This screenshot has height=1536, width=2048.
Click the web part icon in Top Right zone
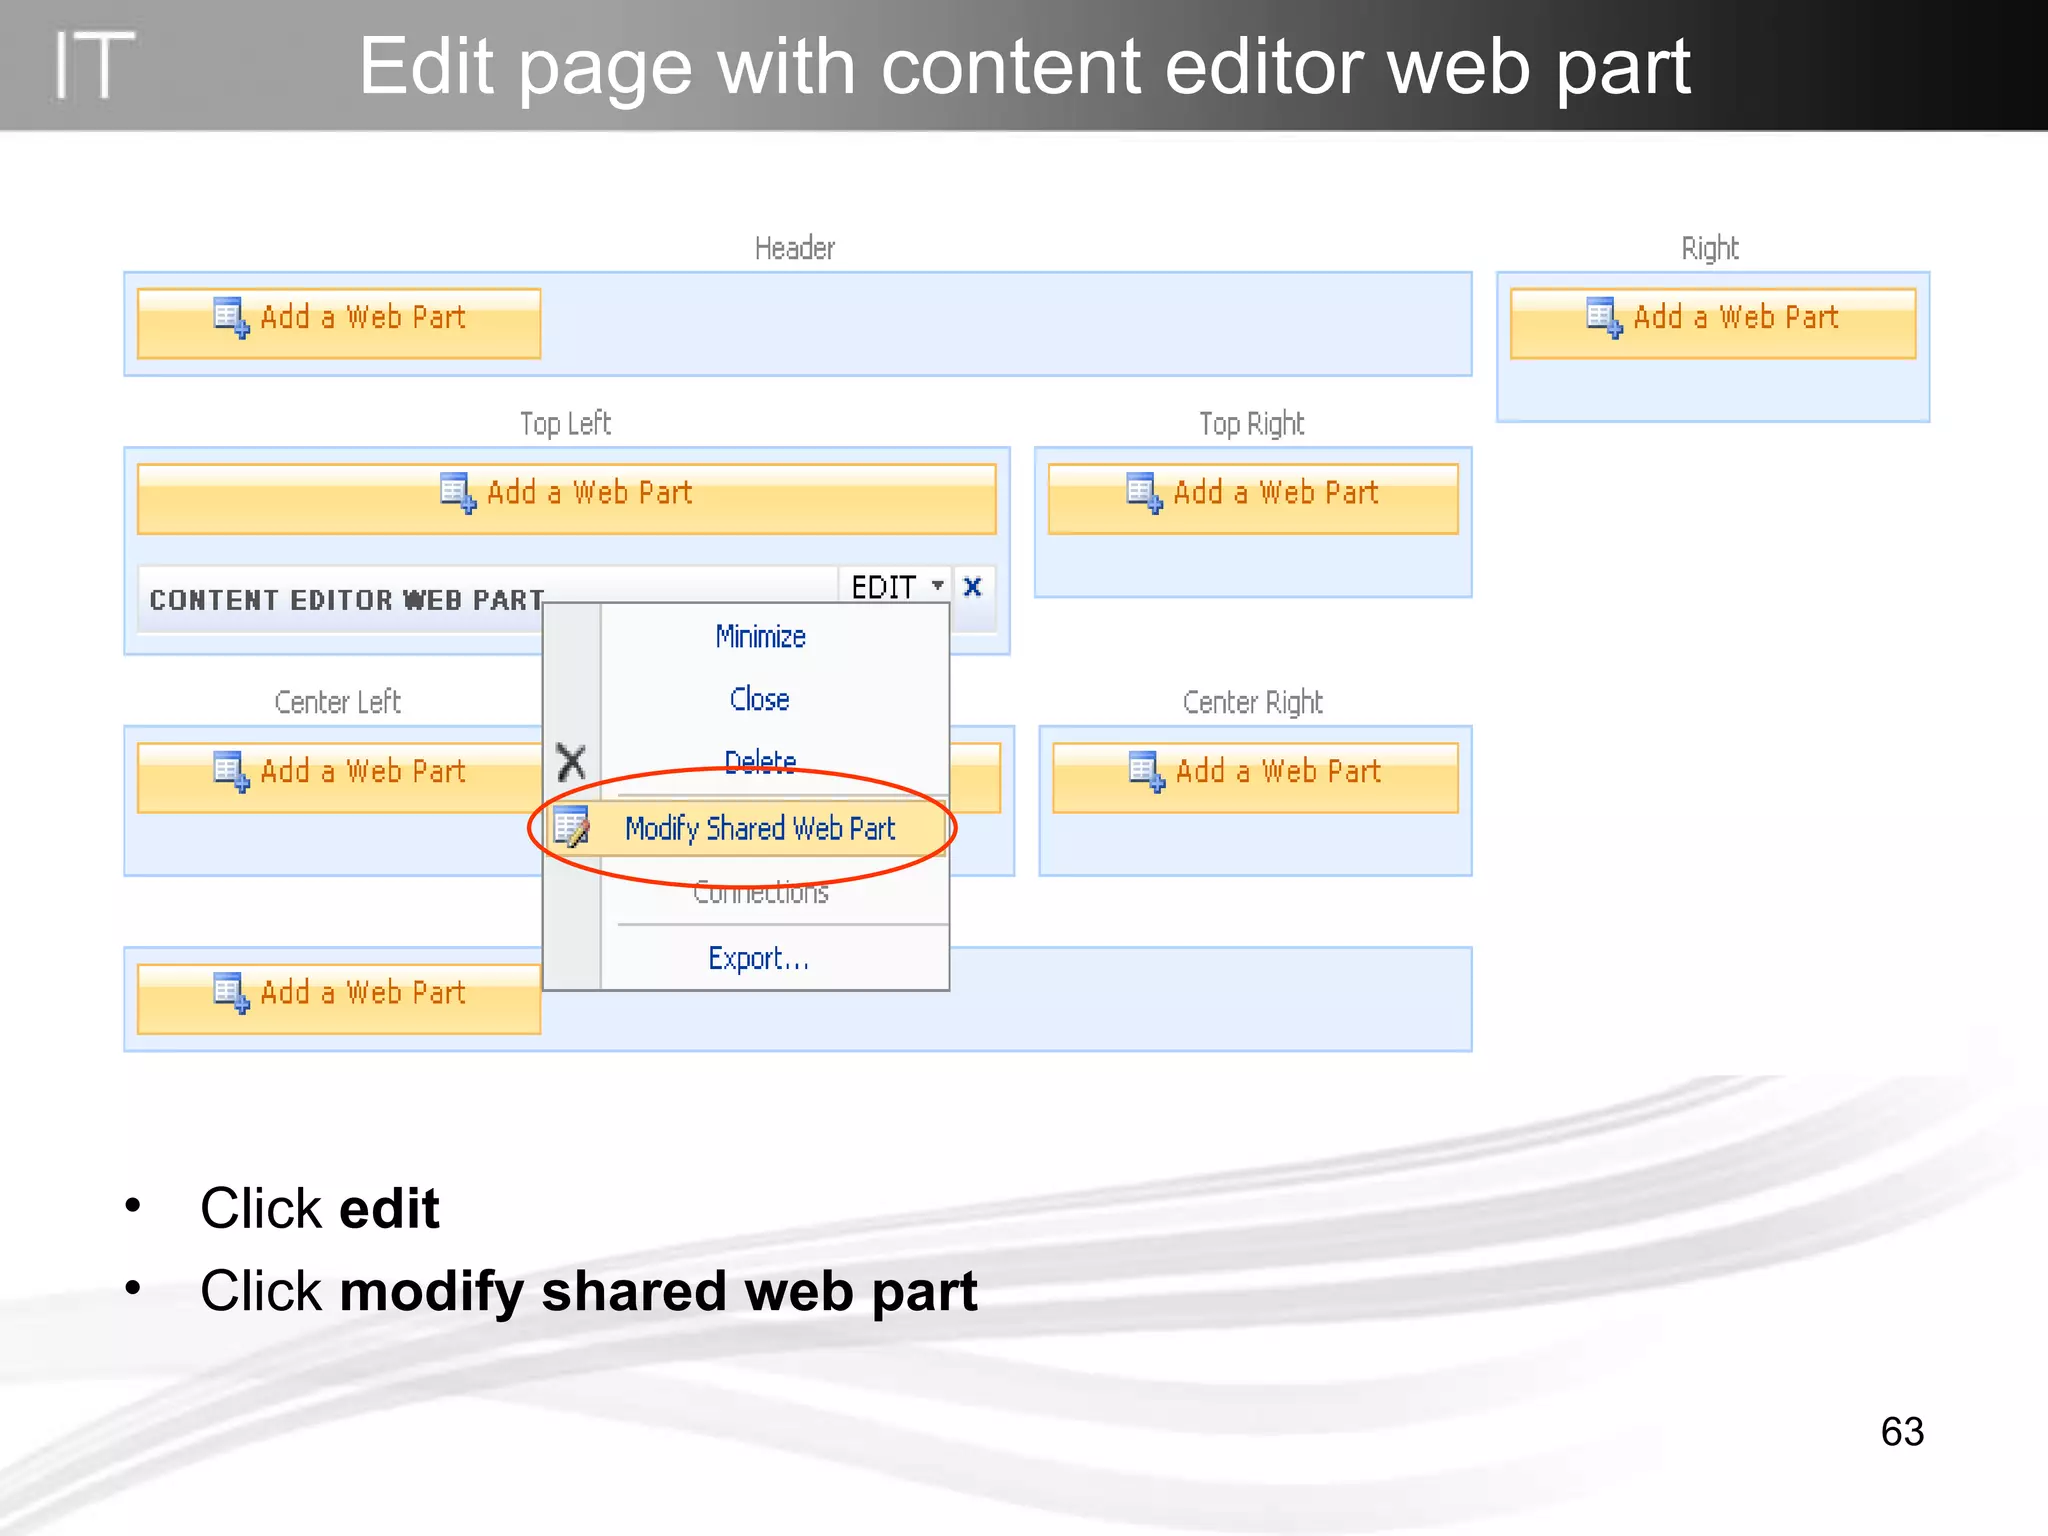click(x=1144, y=492)
